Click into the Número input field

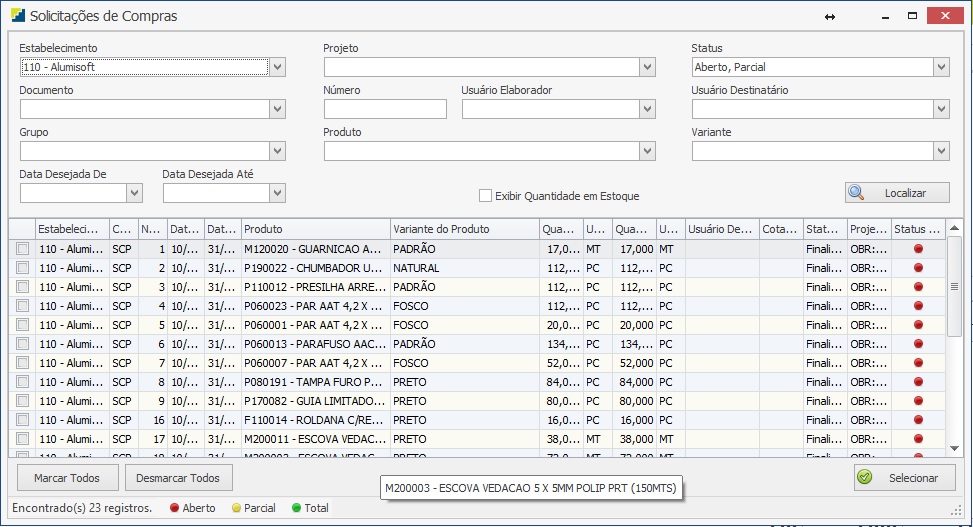click(x=385, y=109)
